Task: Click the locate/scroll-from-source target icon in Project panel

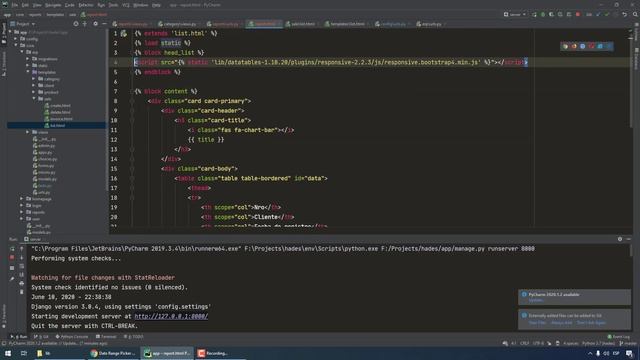Action: [x=76, y=24]
